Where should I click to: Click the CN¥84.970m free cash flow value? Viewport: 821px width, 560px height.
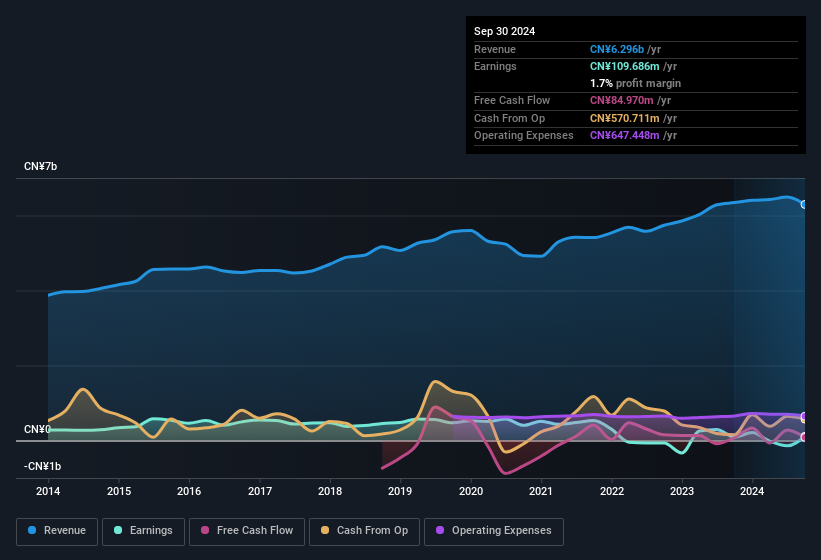click(x=622, y=100)
